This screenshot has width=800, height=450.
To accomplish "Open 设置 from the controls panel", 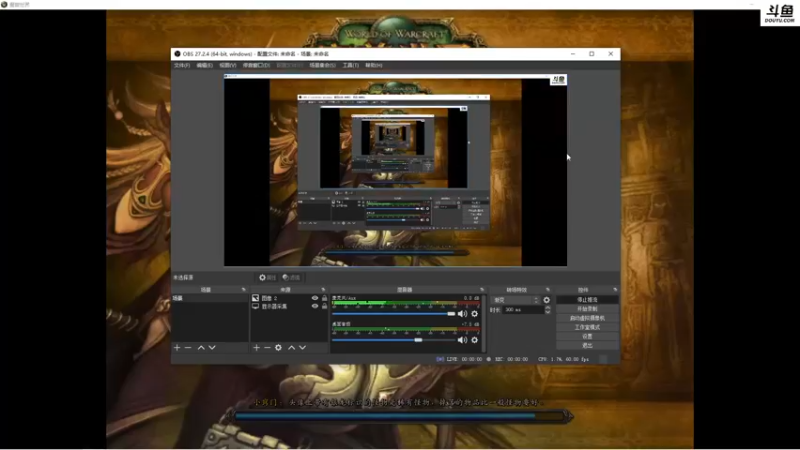I will coord(587,336).
